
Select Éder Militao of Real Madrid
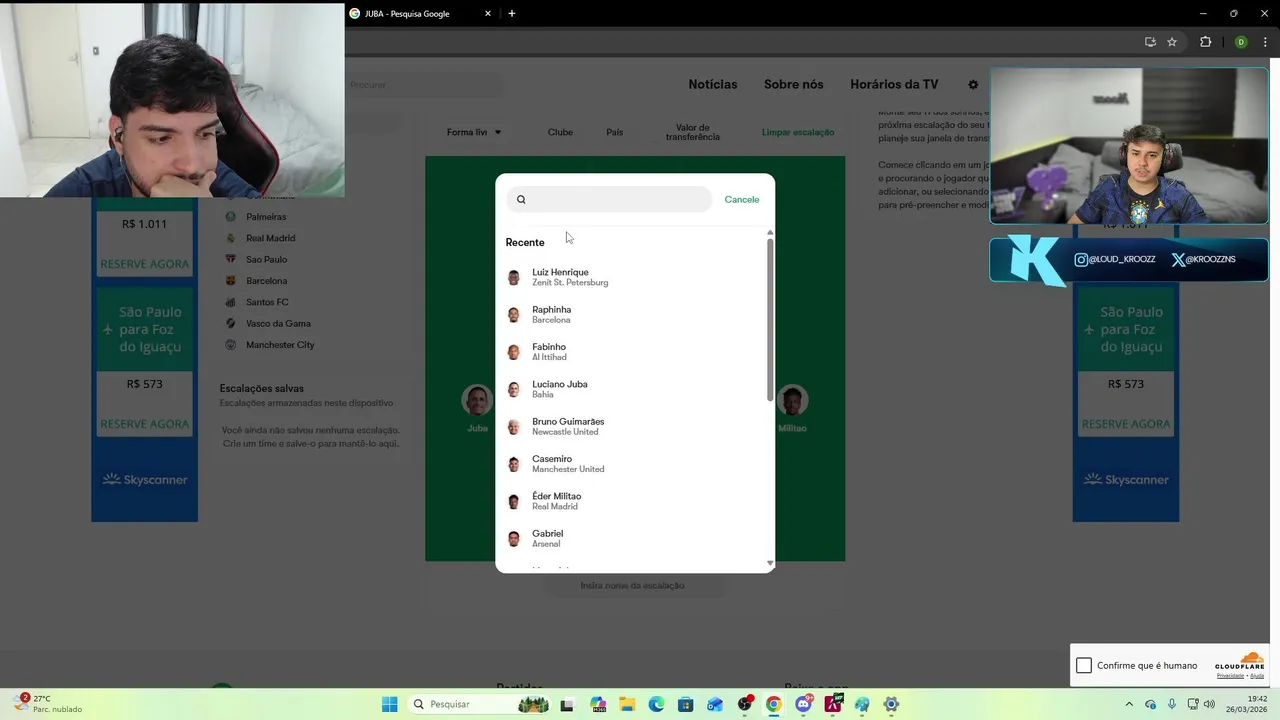635,501
